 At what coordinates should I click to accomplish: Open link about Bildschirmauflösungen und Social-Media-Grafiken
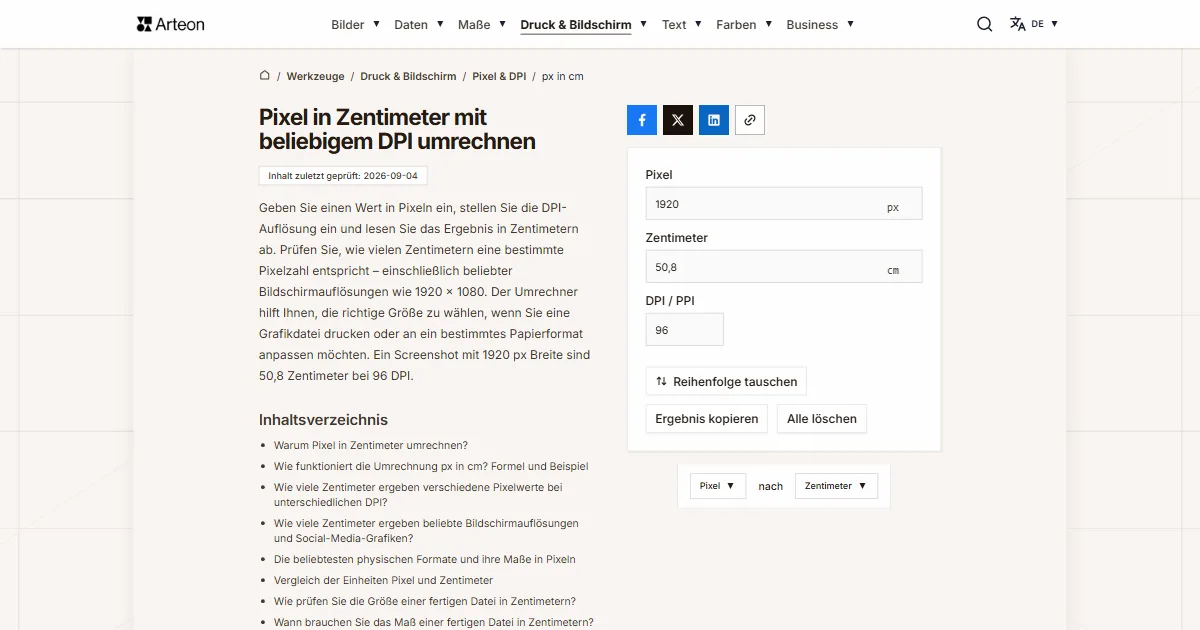[x=426, y=531]
